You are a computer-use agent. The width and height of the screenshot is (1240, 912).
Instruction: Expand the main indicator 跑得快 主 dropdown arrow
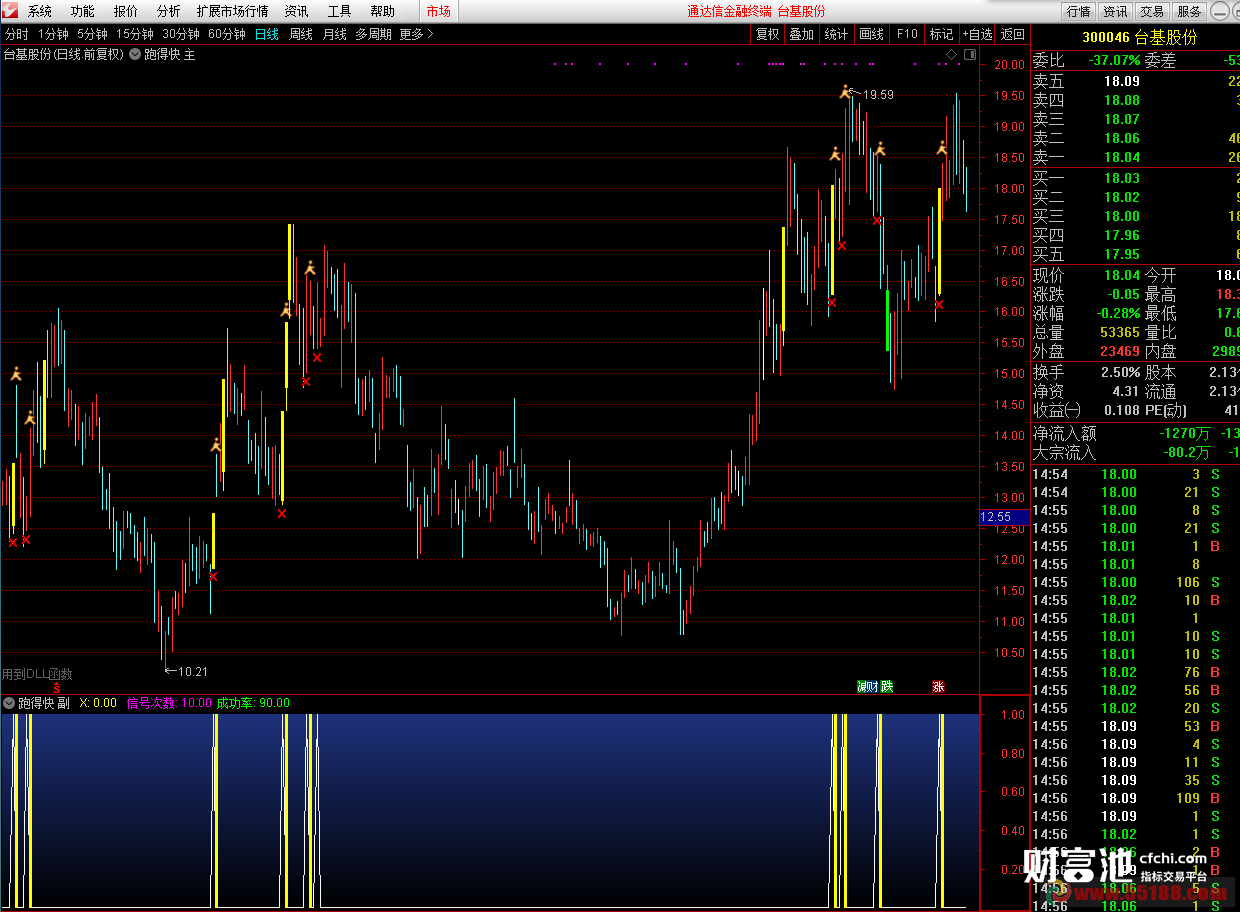click(x=134, y=54)
